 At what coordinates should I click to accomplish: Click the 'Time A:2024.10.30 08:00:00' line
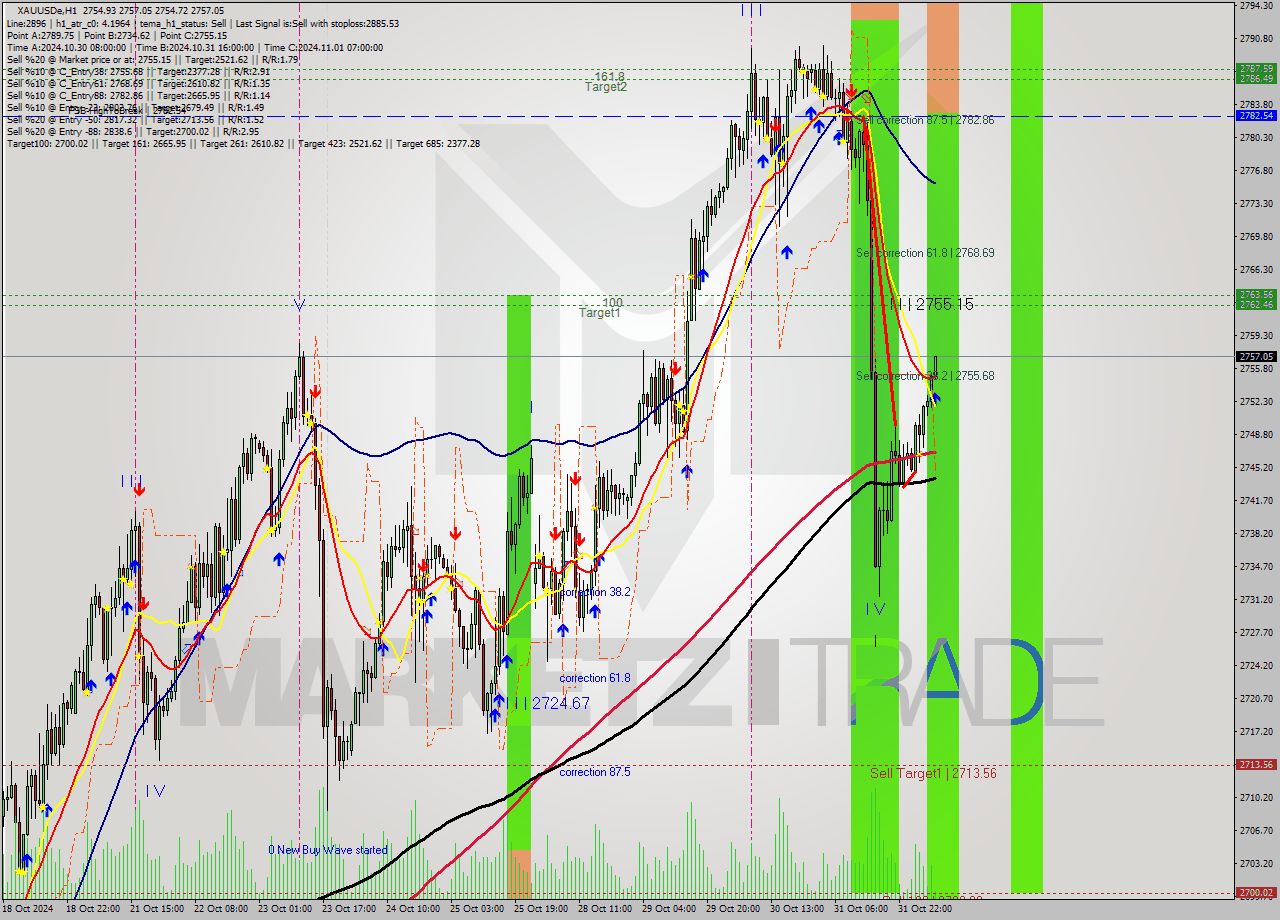click(x=195, y=47)
